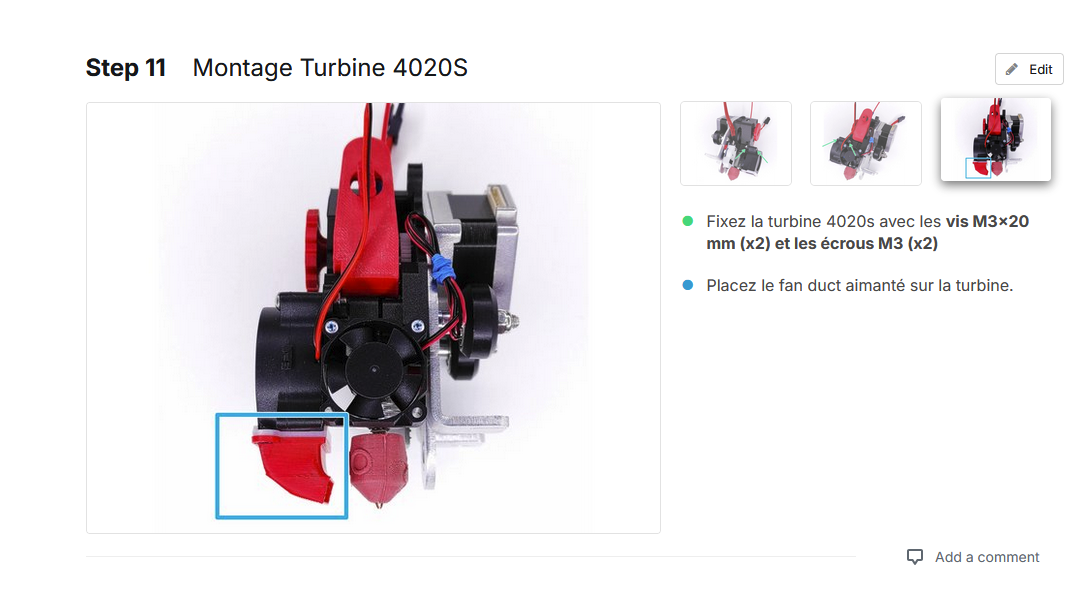Click the blue bullet marker
This screenshot has height=590, width=1091.
click(x=687, y=285)
